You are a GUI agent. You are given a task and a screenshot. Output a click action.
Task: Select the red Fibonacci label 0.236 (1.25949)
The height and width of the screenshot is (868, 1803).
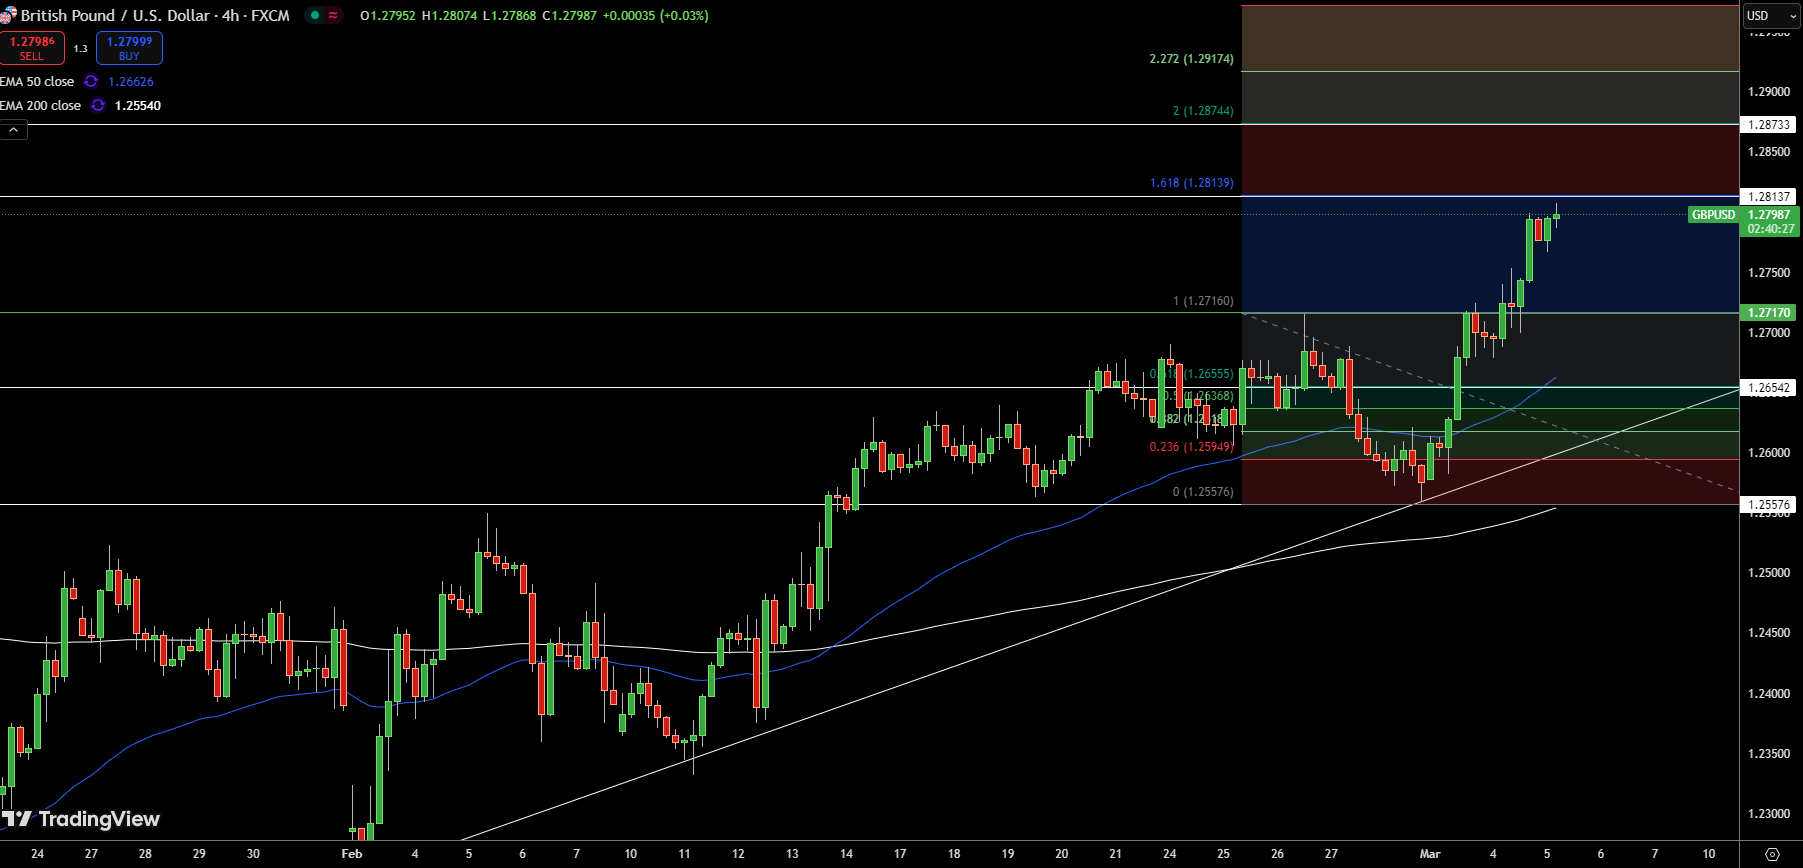click(1192, 447)
